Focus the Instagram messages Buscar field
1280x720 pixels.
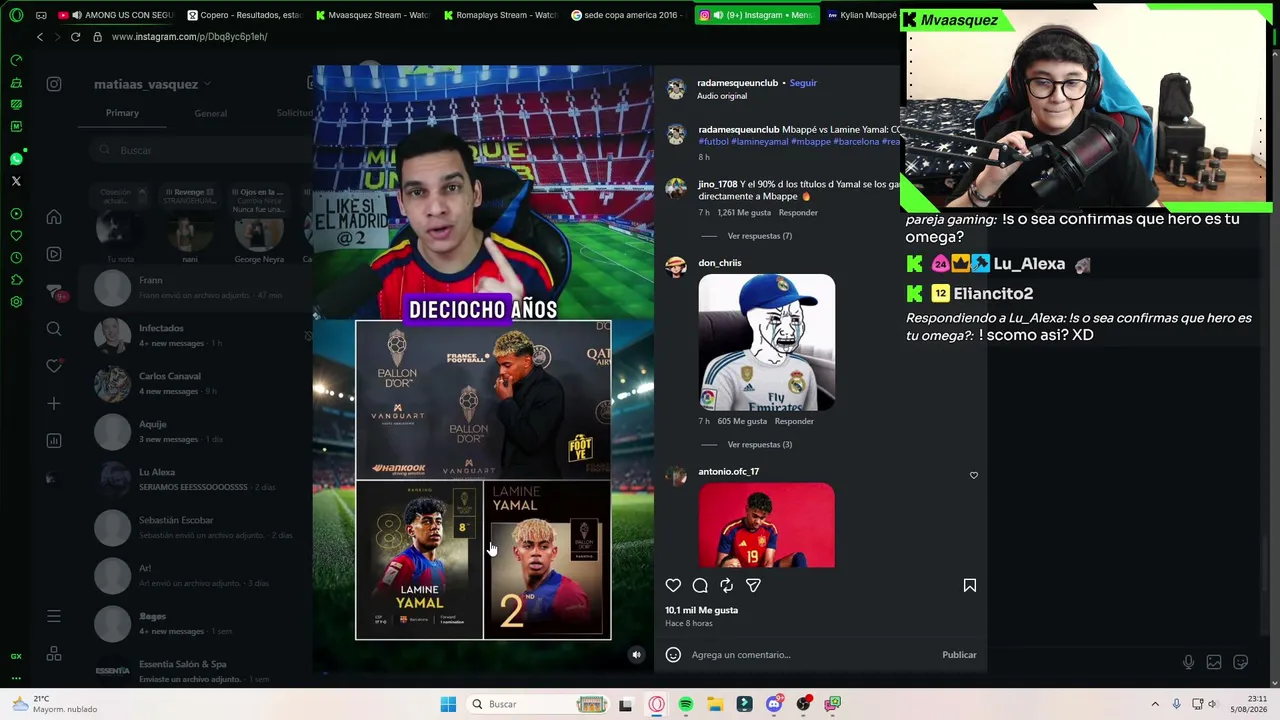[x=200, y=150]
